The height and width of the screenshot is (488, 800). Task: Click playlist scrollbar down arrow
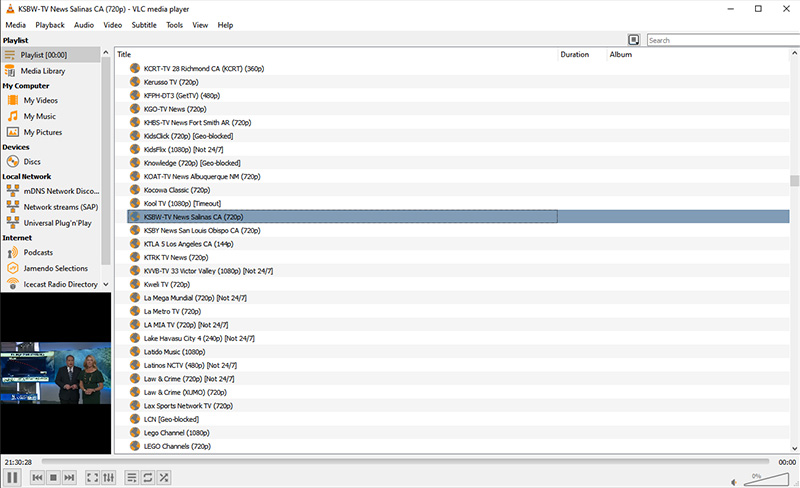[794, 448]
